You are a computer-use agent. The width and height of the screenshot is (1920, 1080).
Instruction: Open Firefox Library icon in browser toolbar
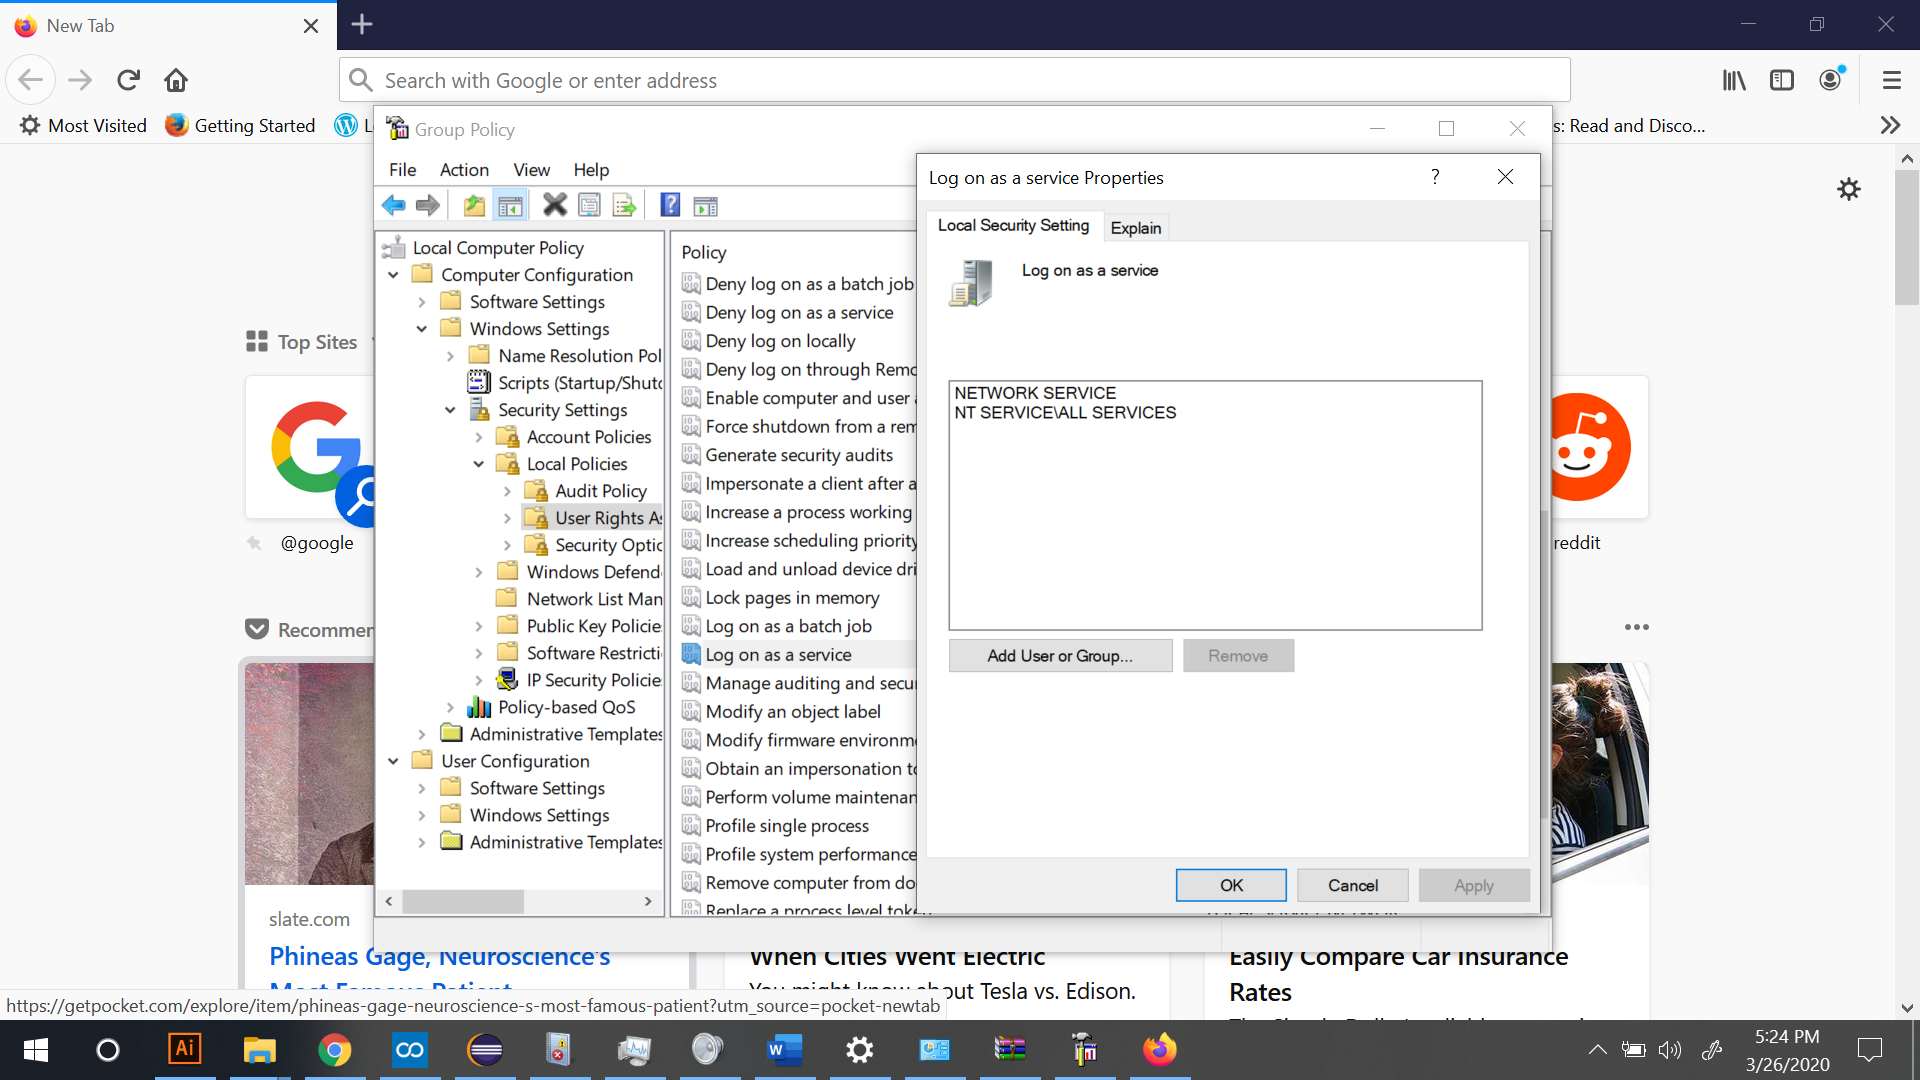click(1734, 80)
